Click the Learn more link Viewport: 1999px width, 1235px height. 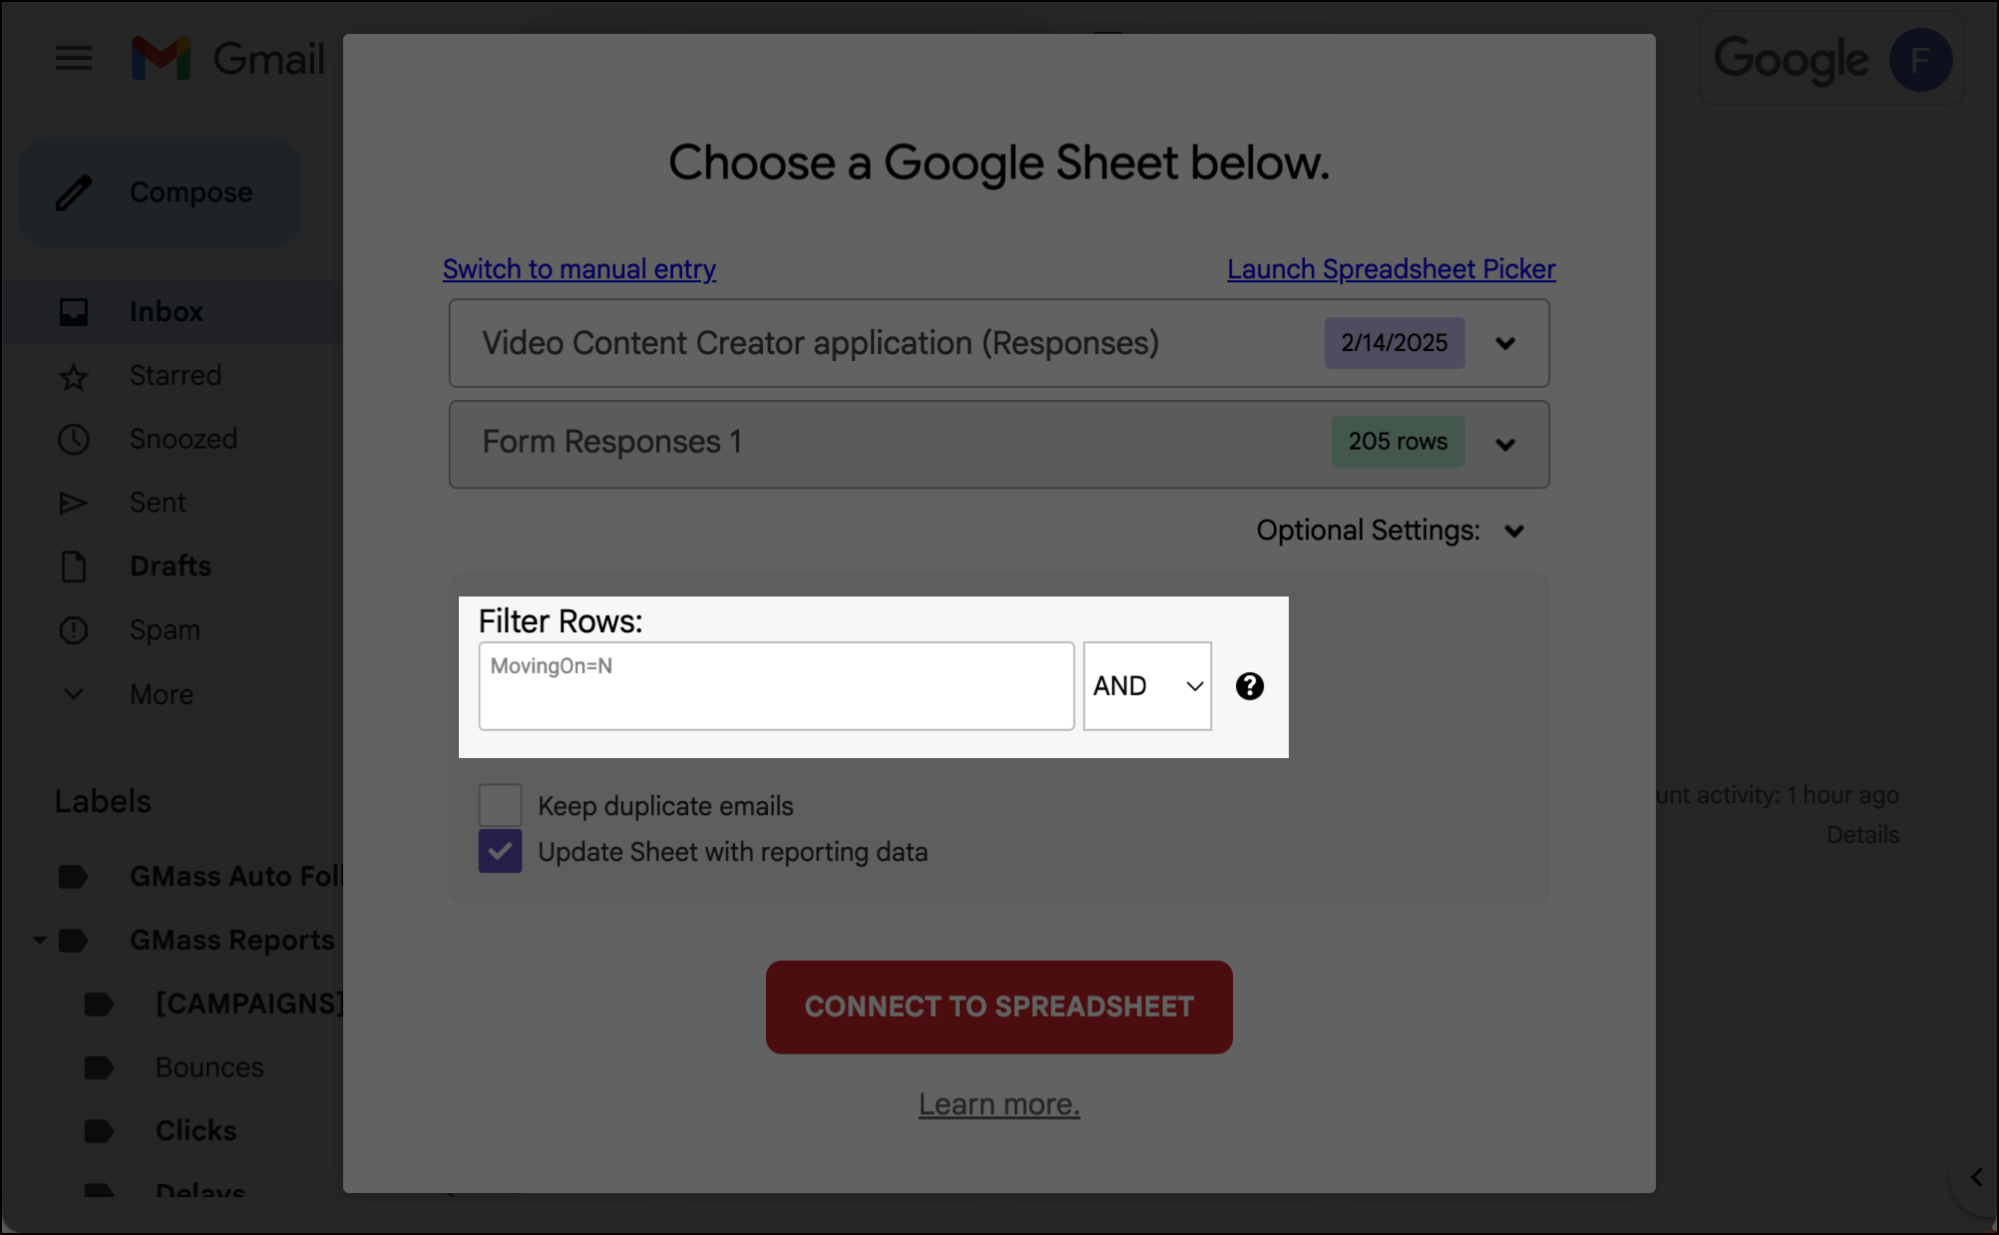pyautogui.click(x=999, y=1104)
